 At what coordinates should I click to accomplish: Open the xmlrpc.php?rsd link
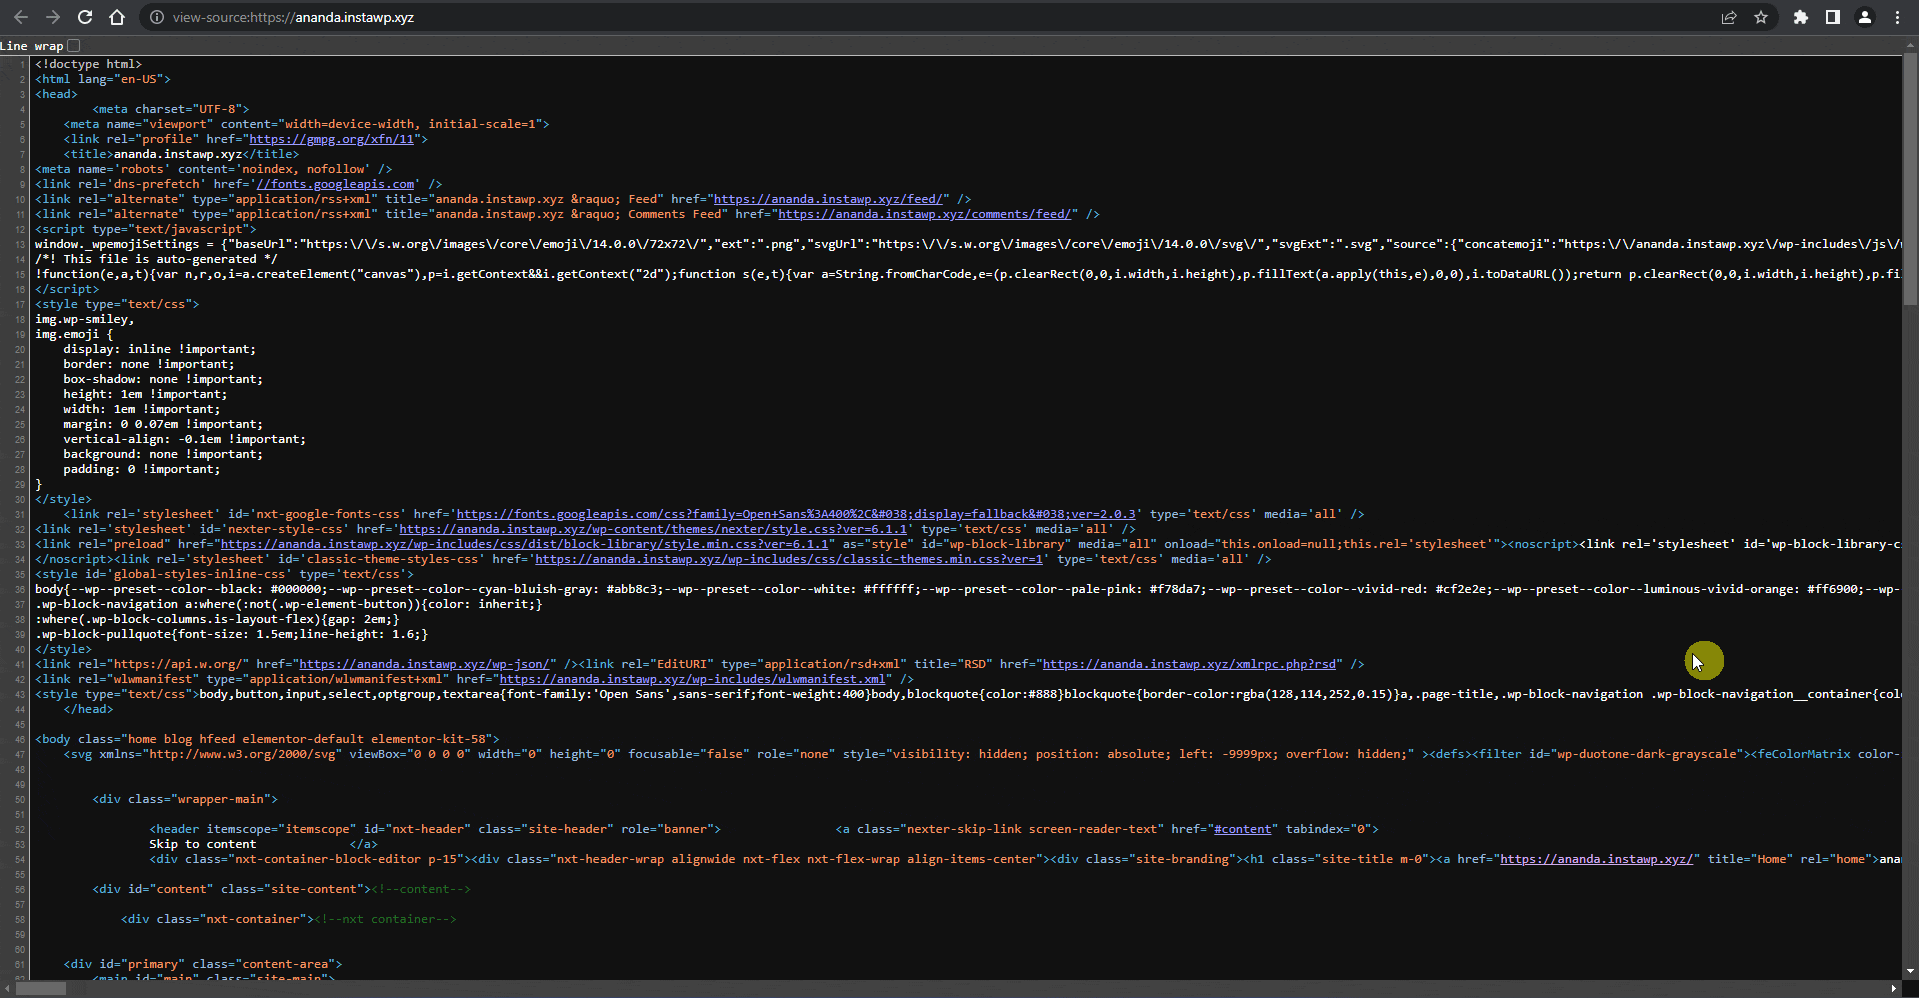coord(1189,664)
